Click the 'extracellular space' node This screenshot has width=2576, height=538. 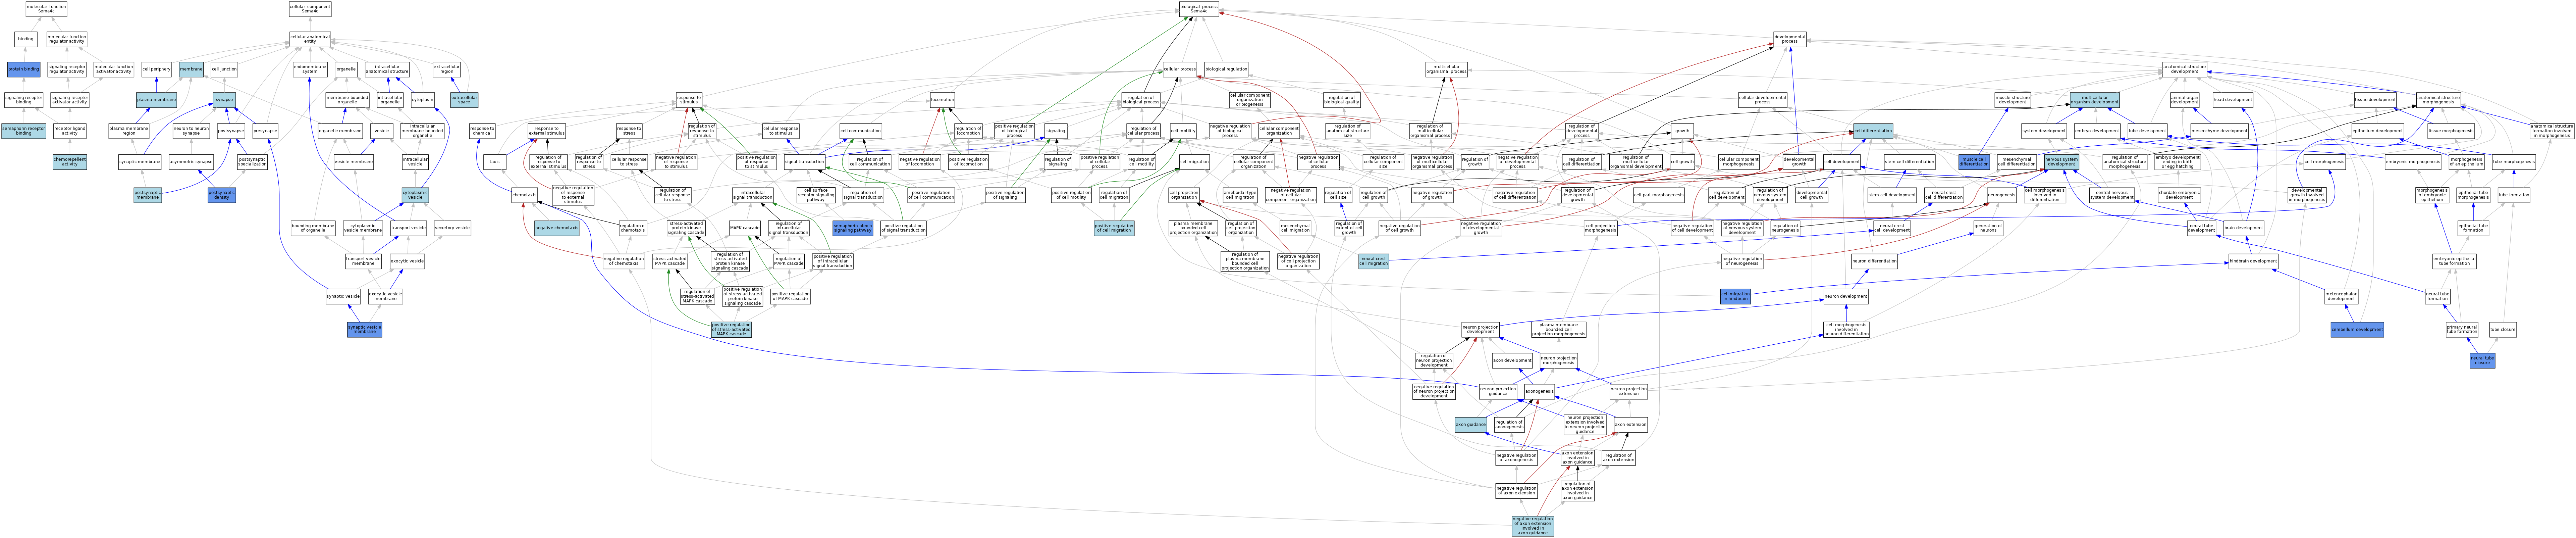[464, 100]
